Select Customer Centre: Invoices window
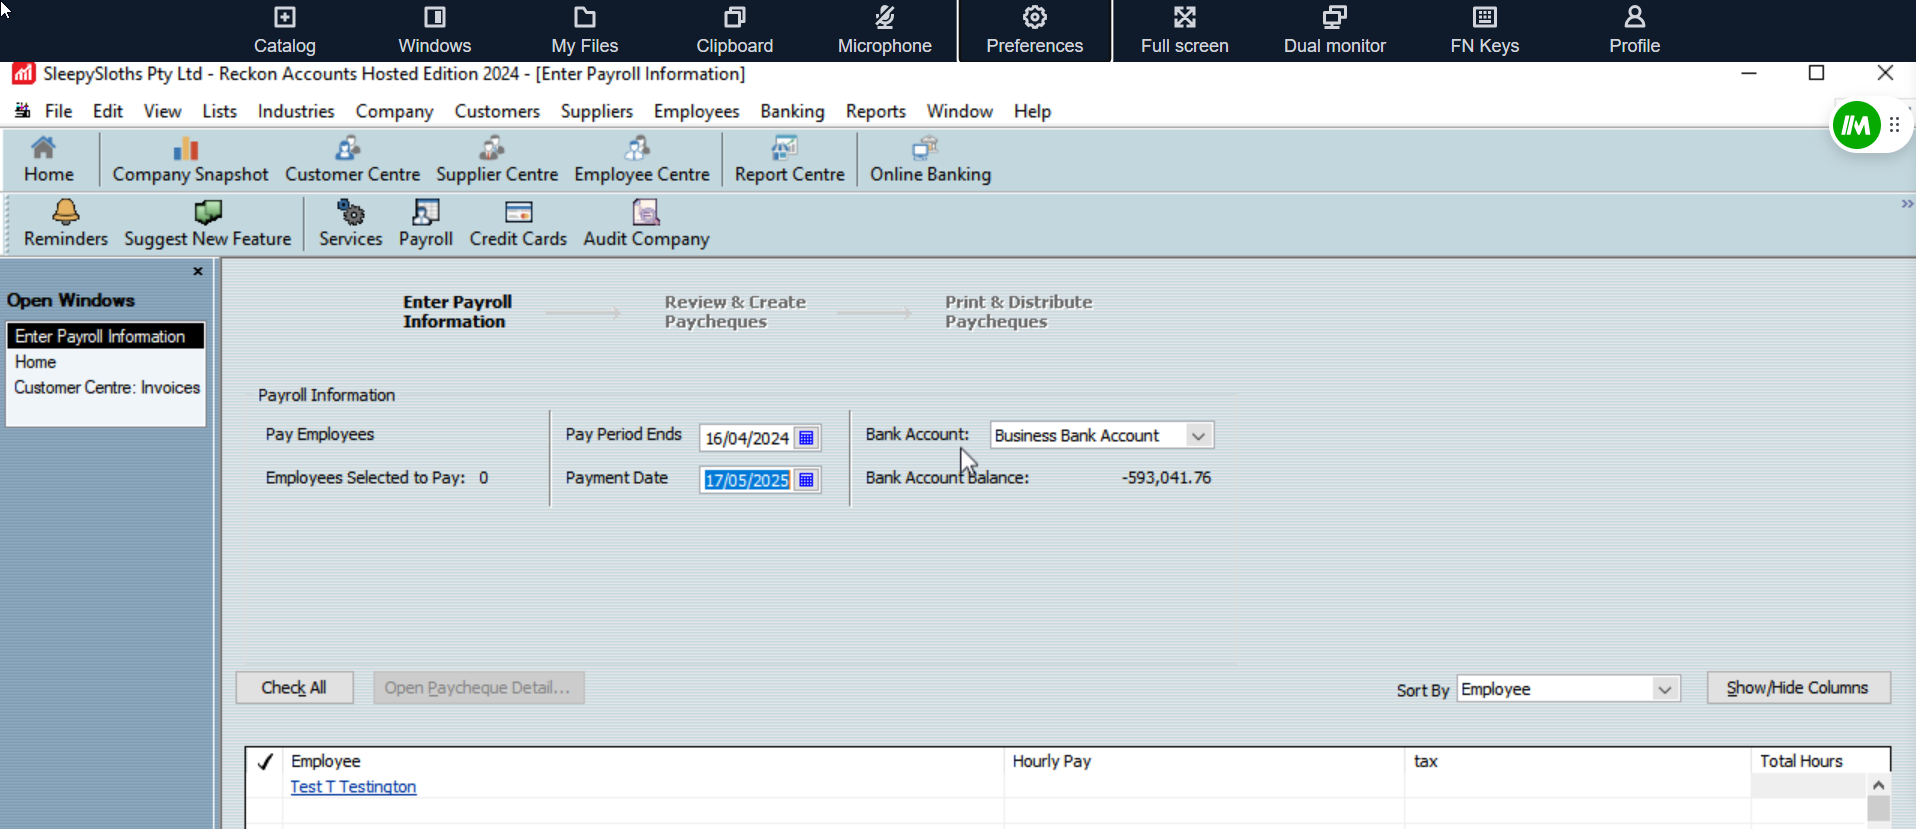The image size is (1916, 829). pos(106,387)
